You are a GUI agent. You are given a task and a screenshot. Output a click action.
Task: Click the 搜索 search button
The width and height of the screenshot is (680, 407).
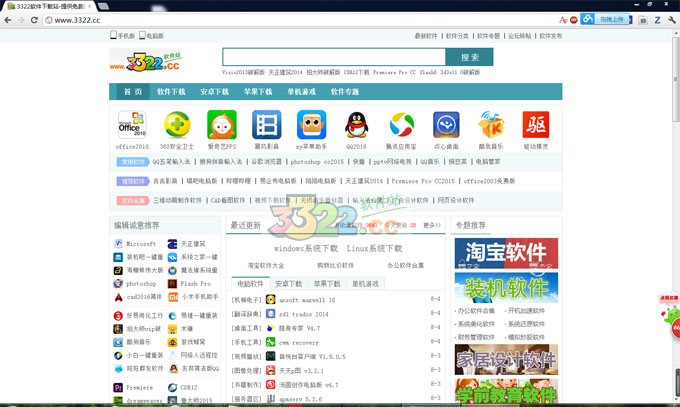tap(470, 57)
